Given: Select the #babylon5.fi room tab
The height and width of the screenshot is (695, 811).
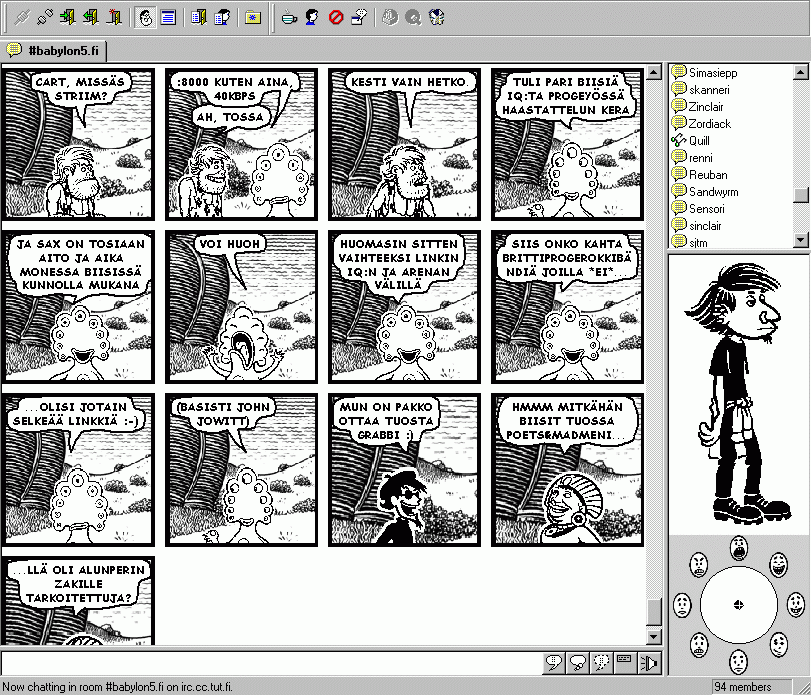Looking at the screenshot, I should (x=53, y=51).
